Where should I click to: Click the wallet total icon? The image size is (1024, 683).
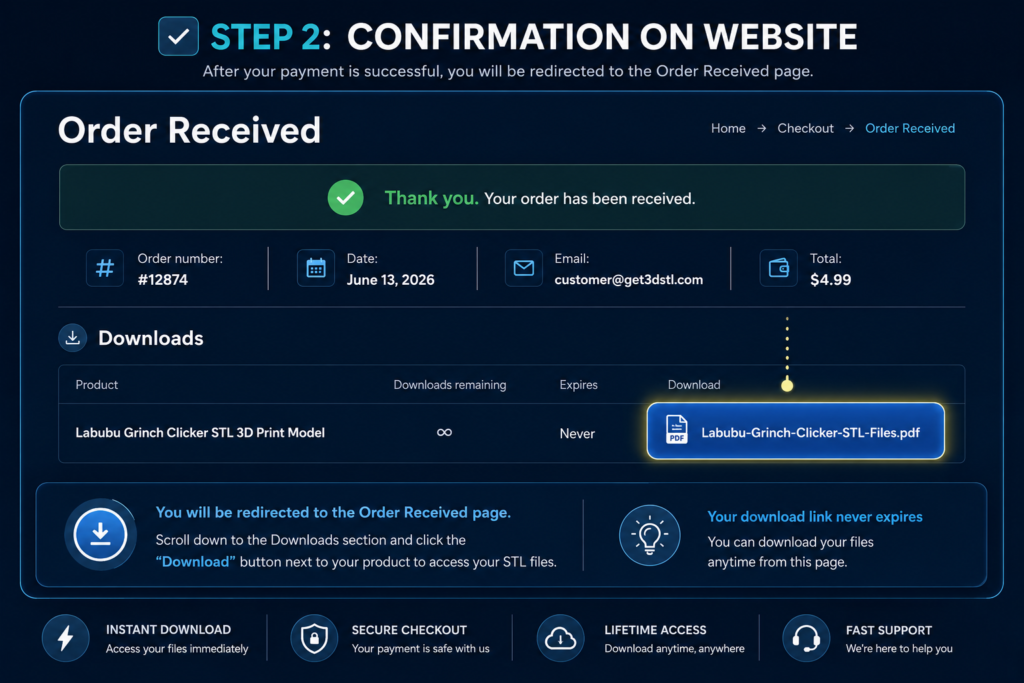(x=778, y=268)
